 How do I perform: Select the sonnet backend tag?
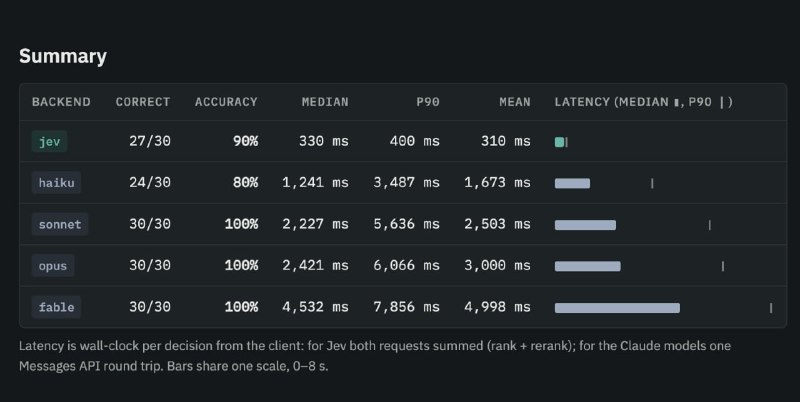pyautogui.click(x=60, y=224)
